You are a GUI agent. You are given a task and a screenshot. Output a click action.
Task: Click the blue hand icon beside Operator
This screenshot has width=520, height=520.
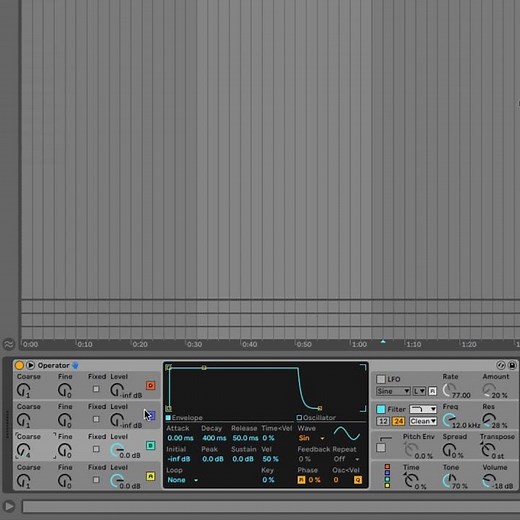click(x=75, y=365)
